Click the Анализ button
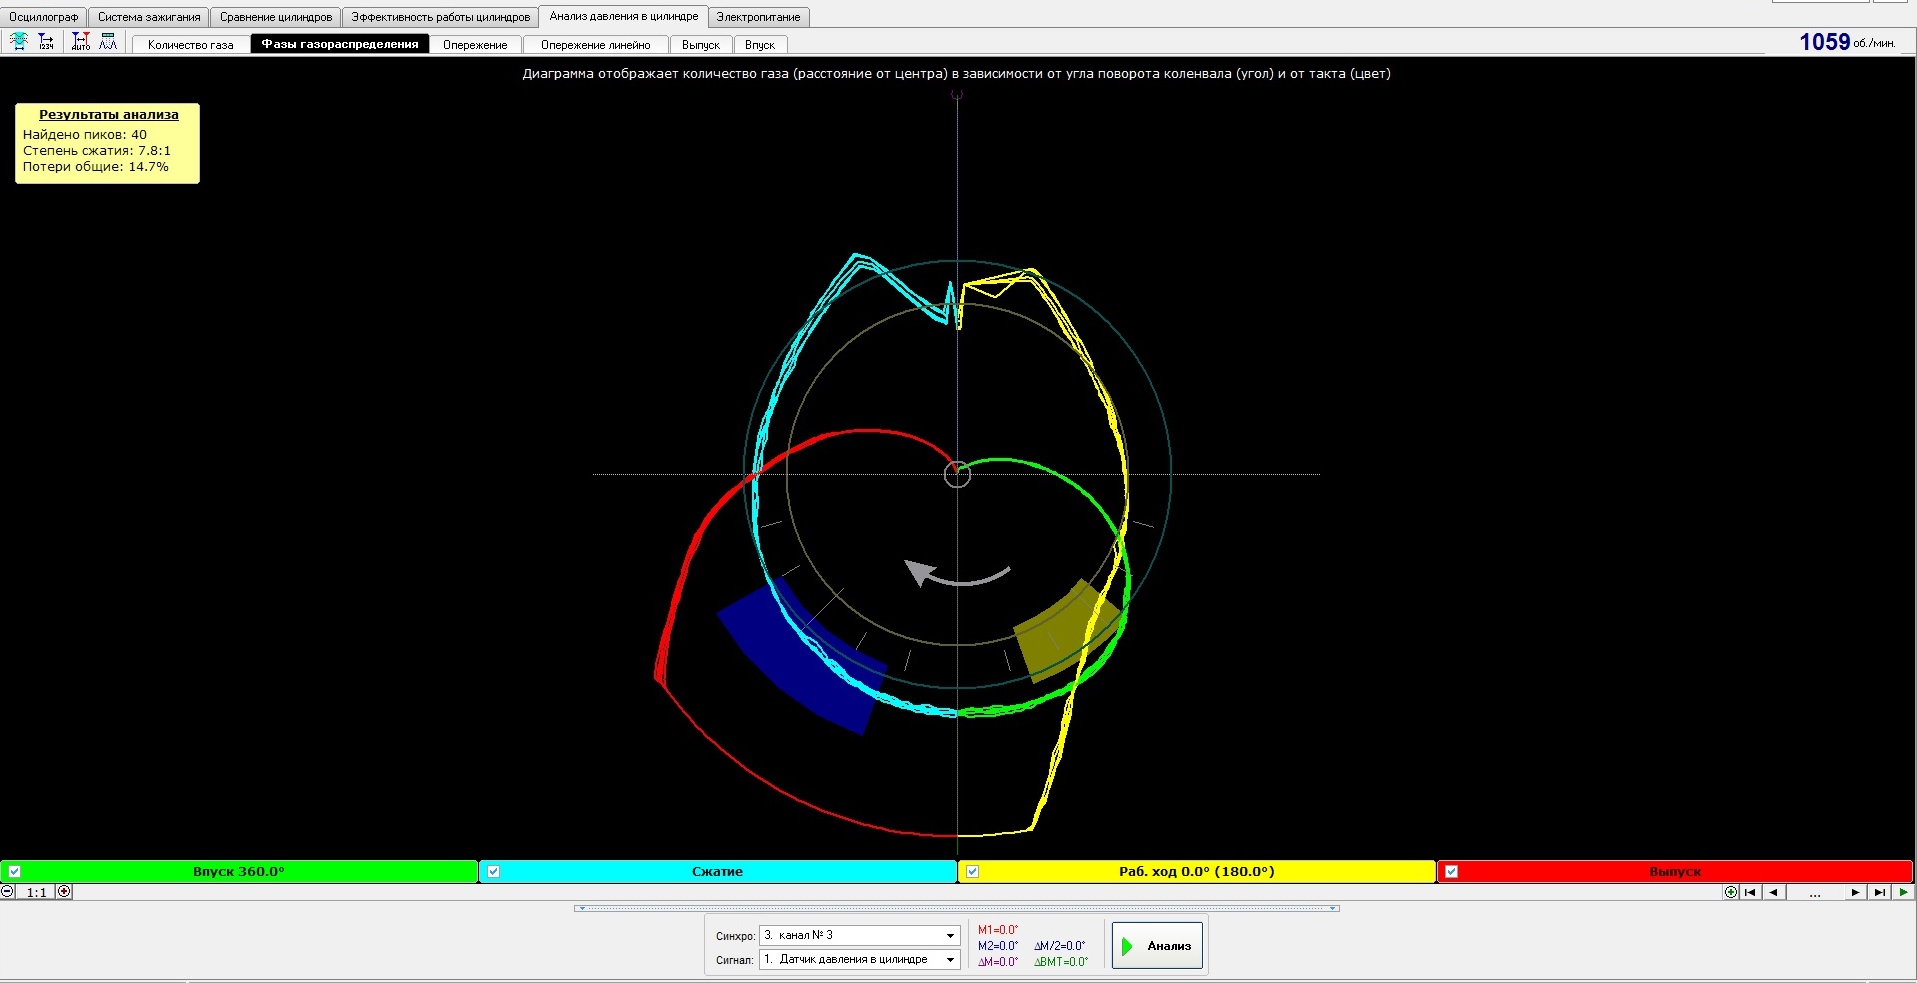The image size is (1917, 983). click(1157, 946)
